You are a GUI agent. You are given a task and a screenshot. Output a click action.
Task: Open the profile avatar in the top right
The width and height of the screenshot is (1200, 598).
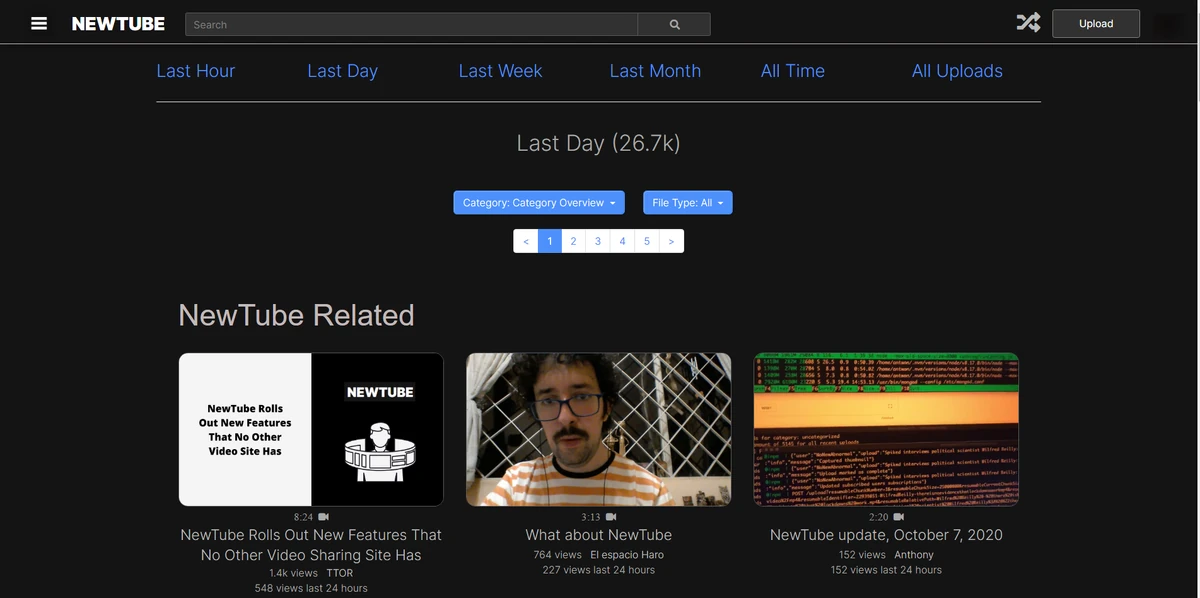click(x=1172, y=23)
